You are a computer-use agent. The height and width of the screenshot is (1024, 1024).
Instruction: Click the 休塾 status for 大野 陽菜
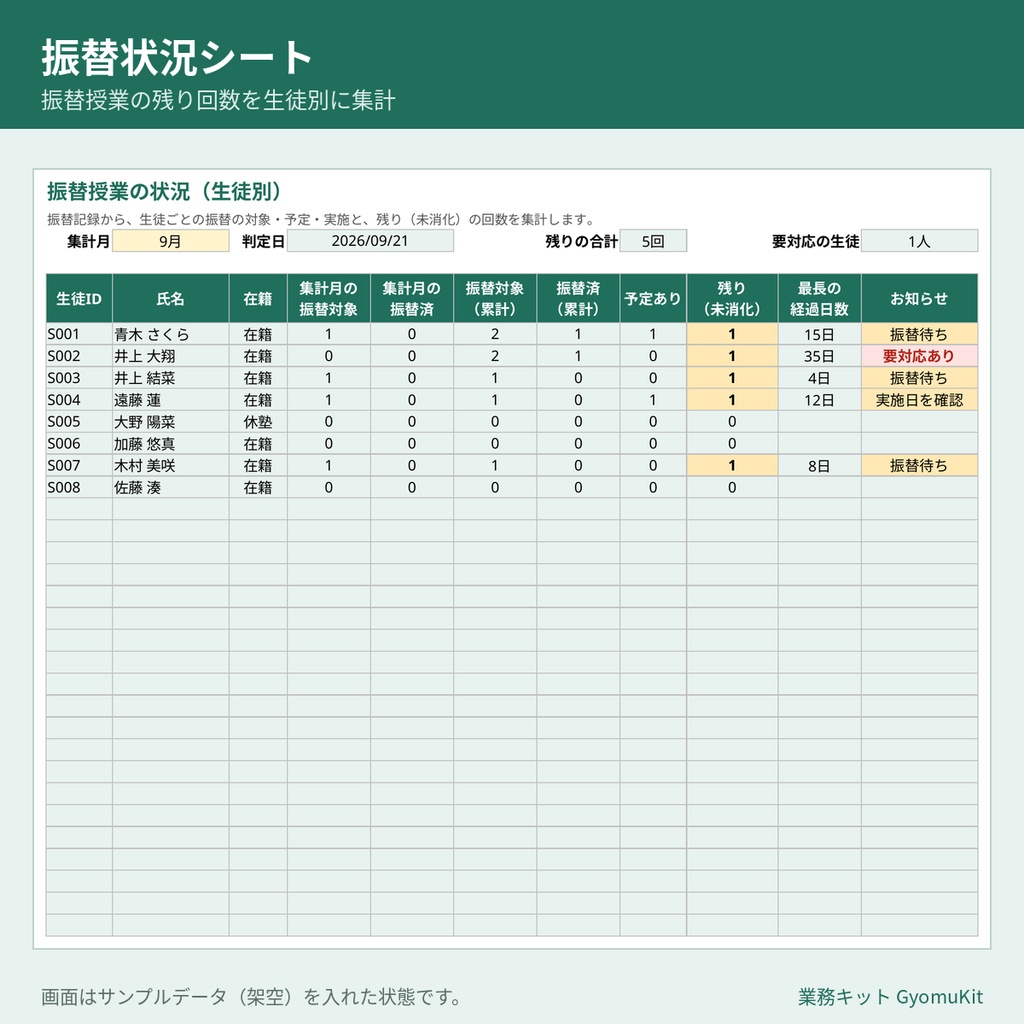[258, 422]
